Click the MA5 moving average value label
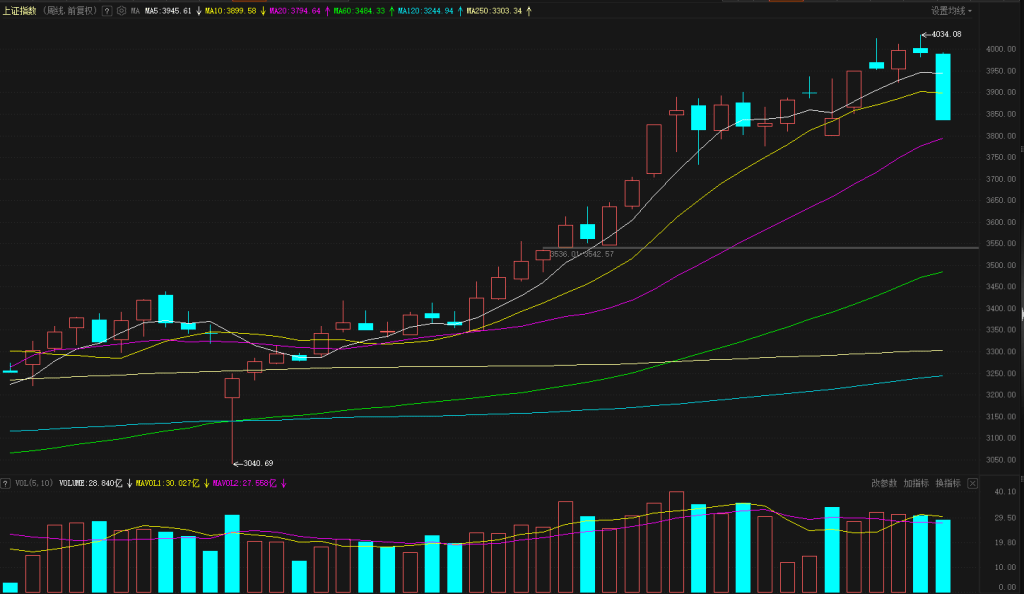Image resolution: width=1024 pixels, height=594 pixels. pos(168,11)
